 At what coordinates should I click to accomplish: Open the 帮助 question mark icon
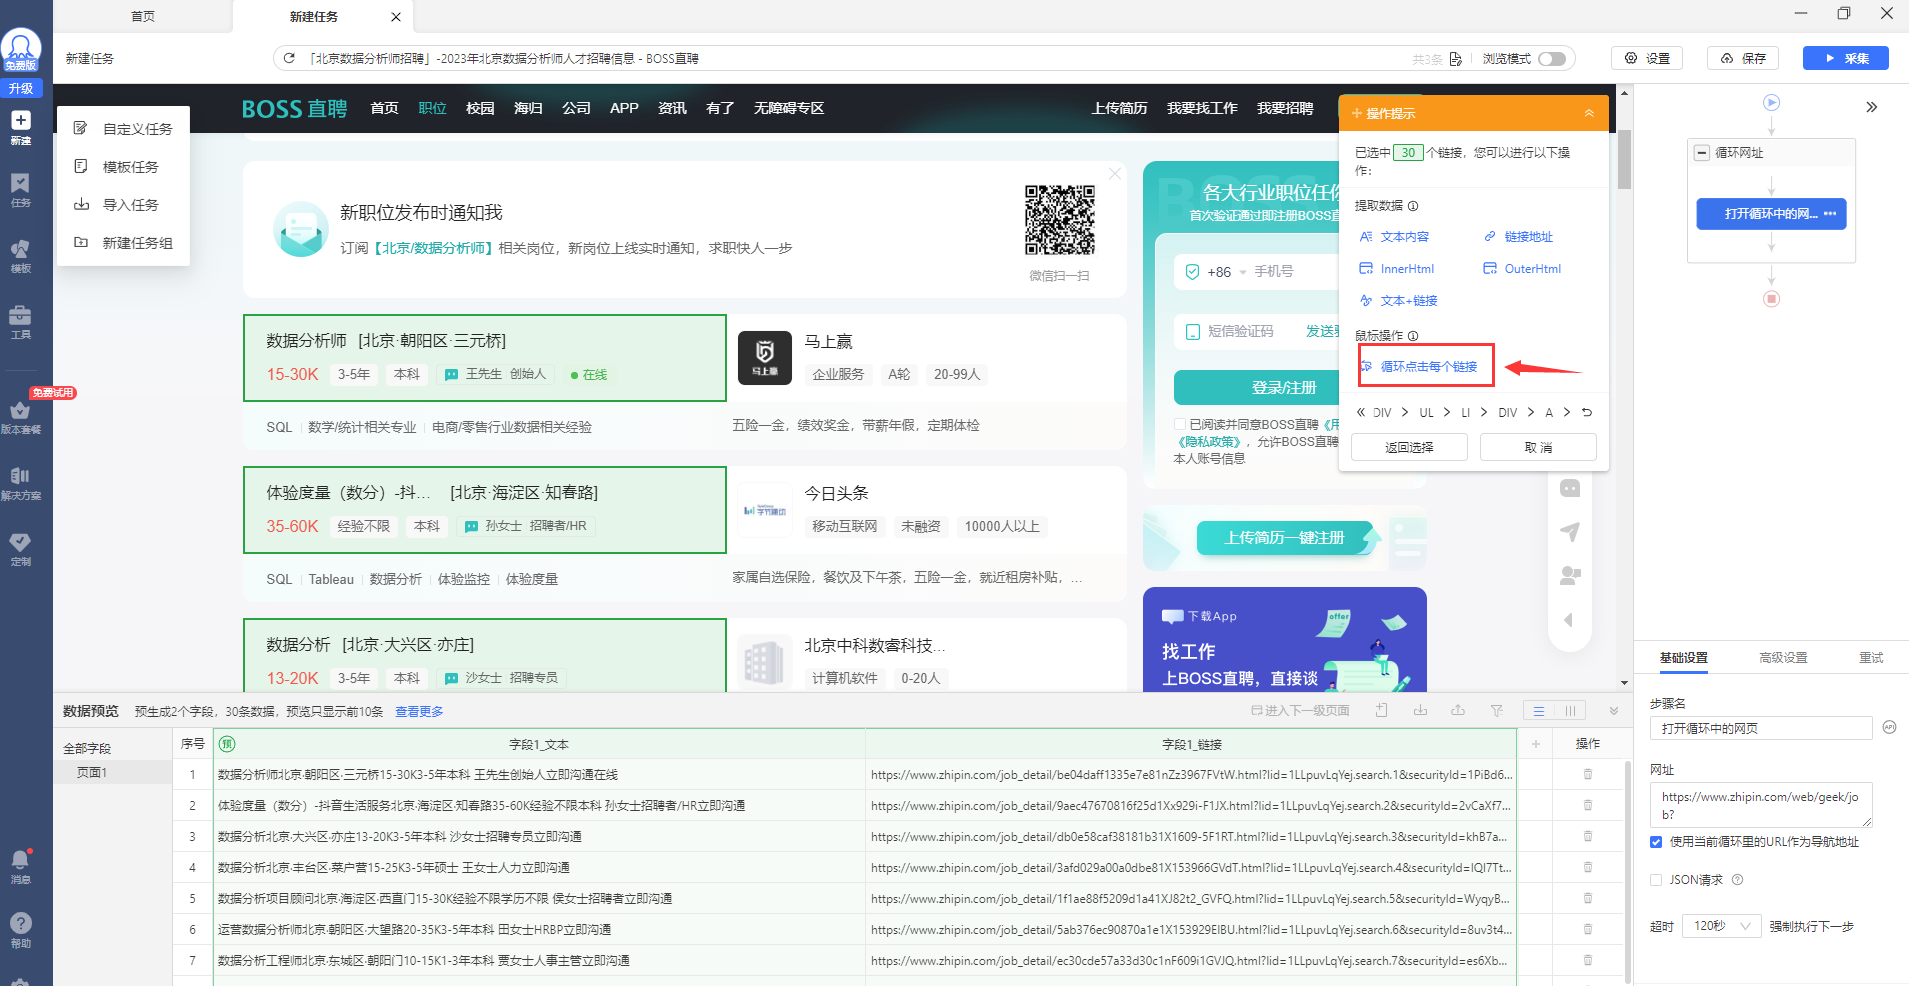pos(20,930)
